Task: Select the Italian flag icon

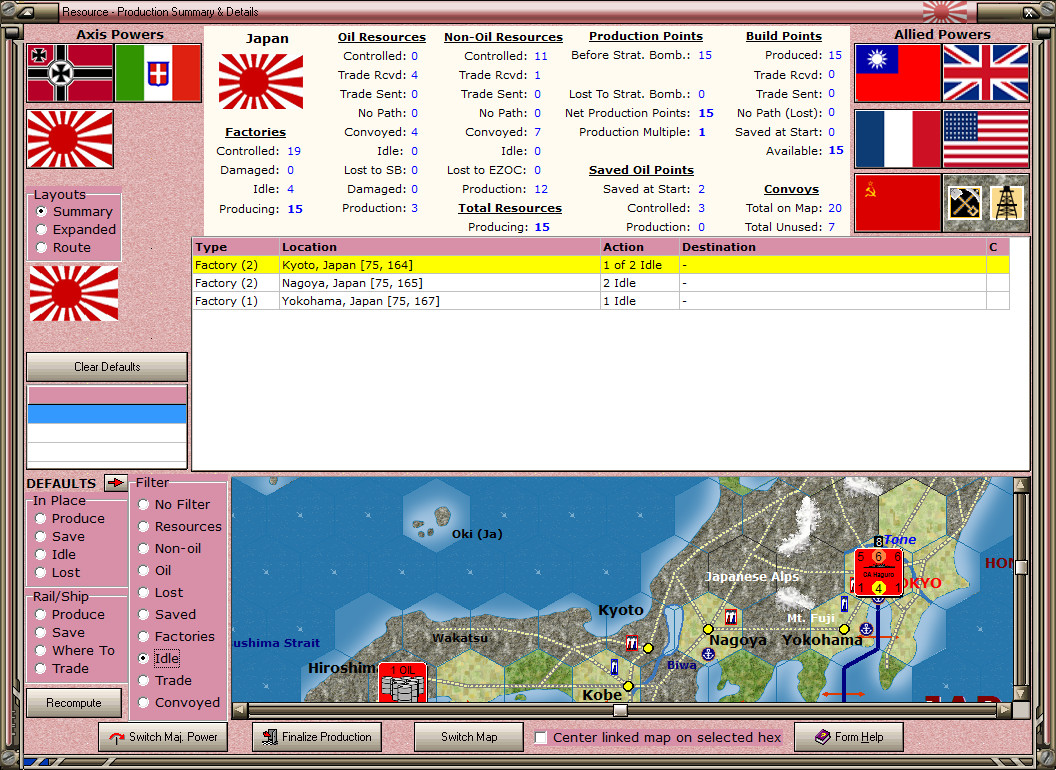Action: tap(158, 74)
